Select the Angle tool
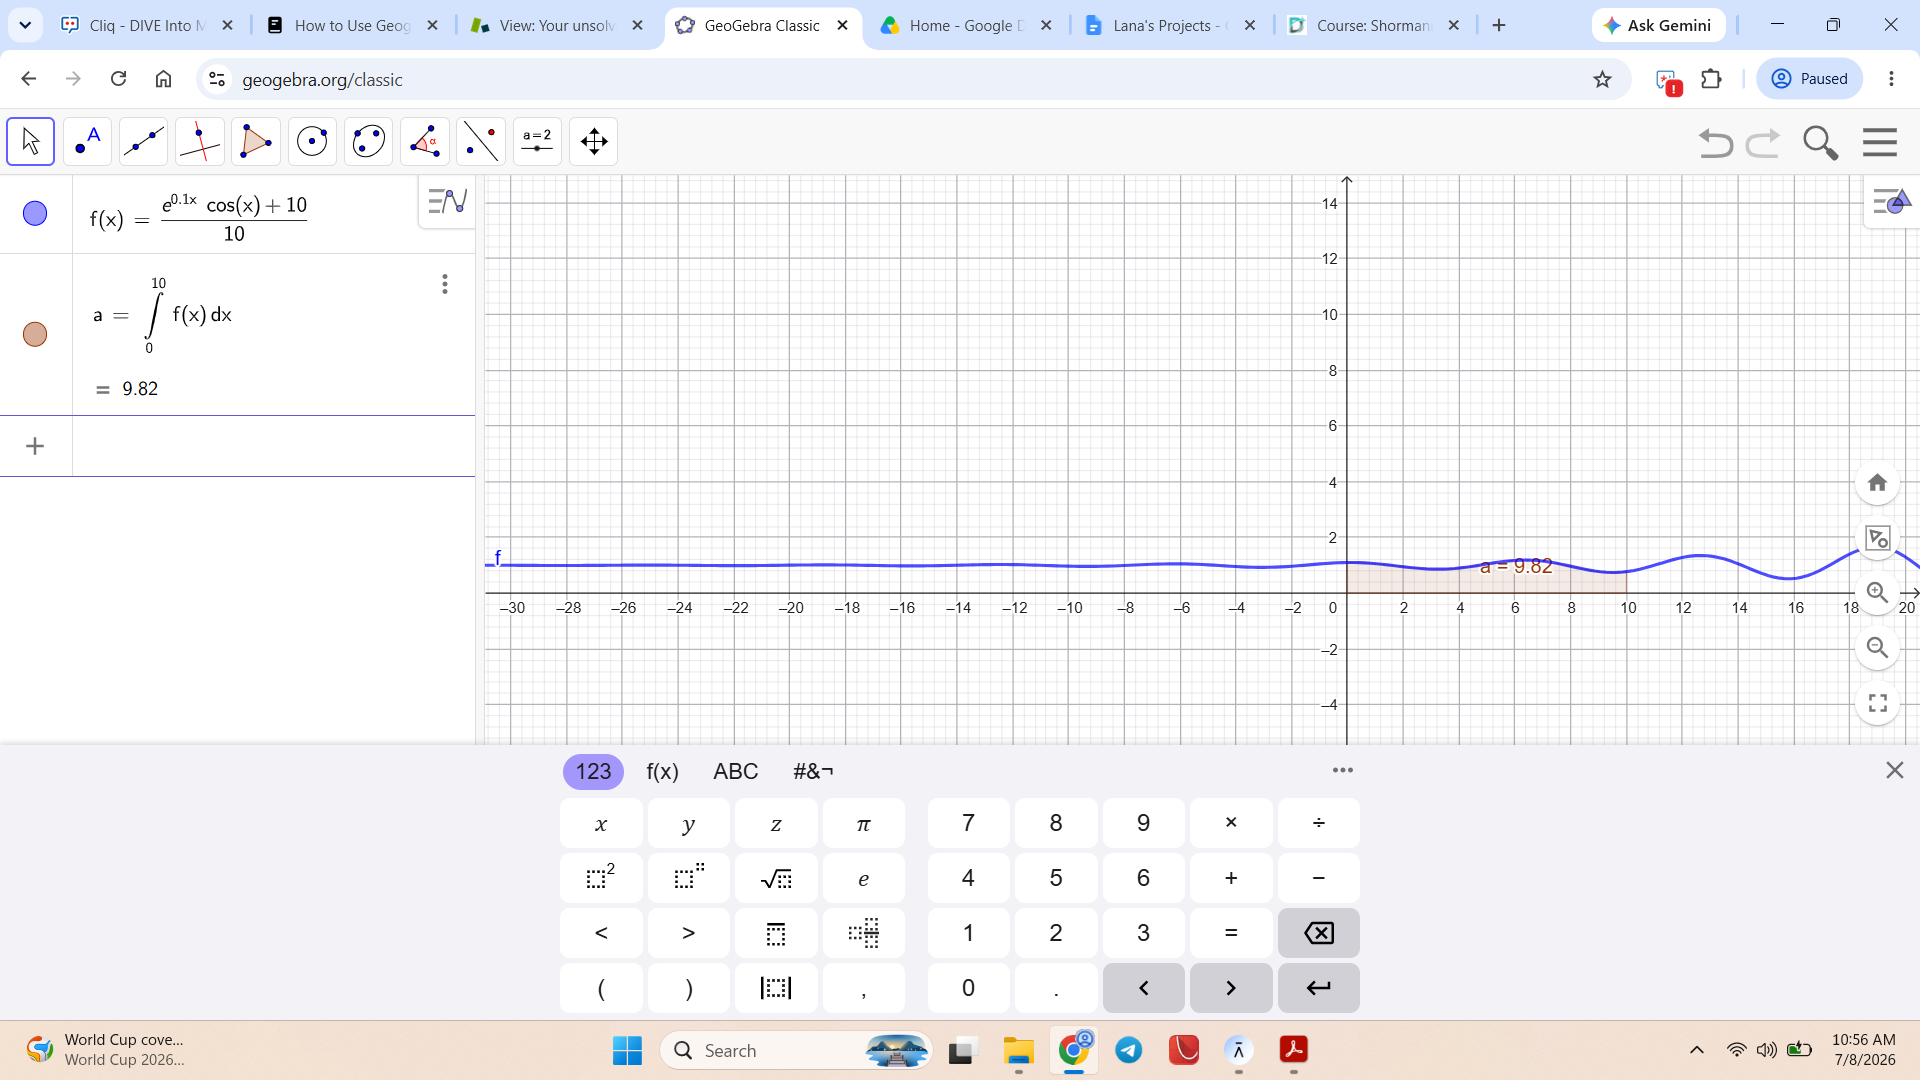Screen dimensions: 1920x1080 (x=424, y=142)
